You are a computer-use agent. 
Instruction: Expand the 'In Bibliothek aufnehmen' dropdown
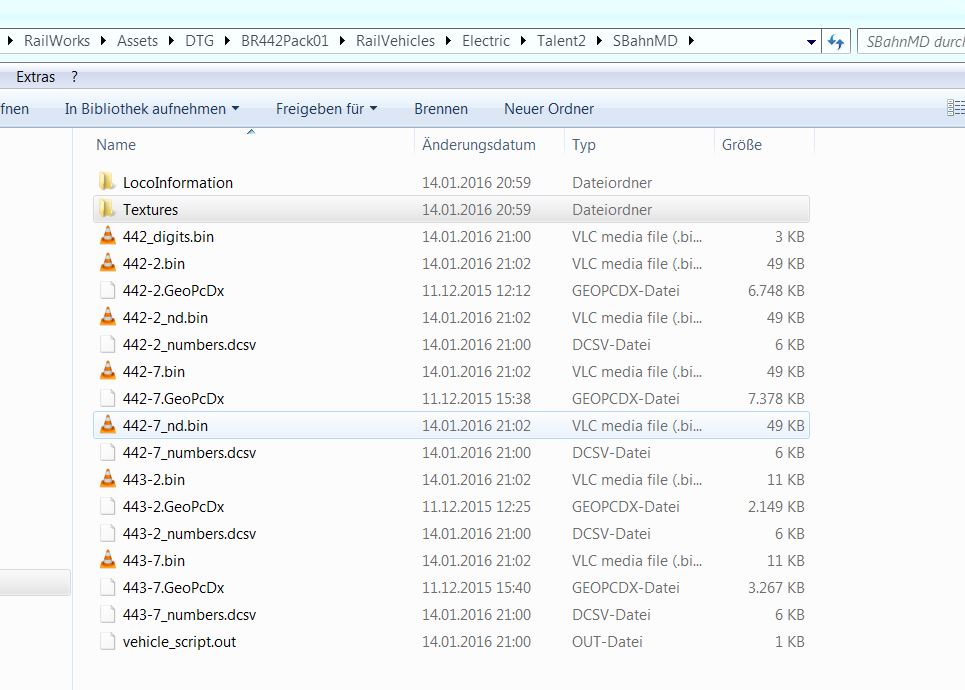coord(152,109)
